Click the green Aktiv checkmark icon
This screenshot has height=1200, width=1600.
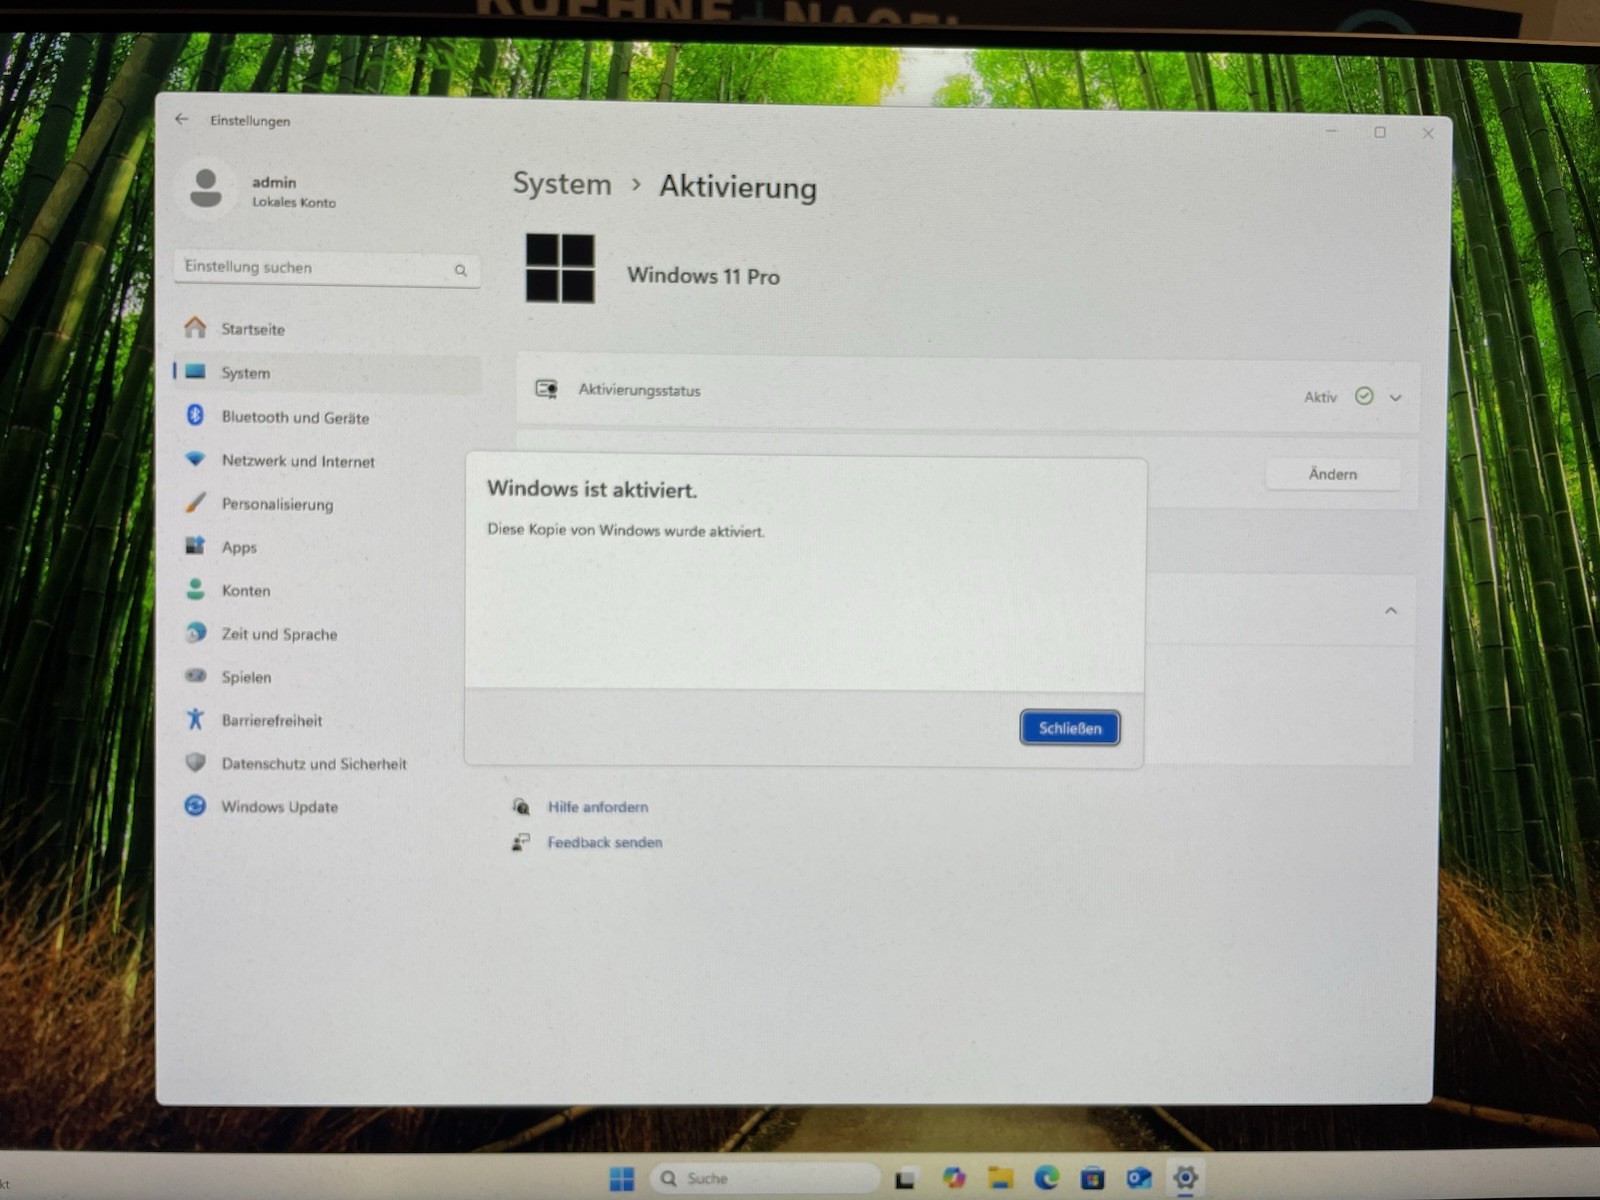tap(1364, 396)
